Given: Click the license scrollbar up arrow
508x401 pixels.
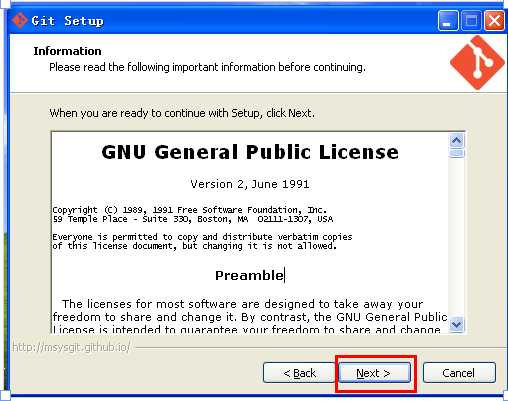Looking at the screenshot, I should tap(456, 140).
